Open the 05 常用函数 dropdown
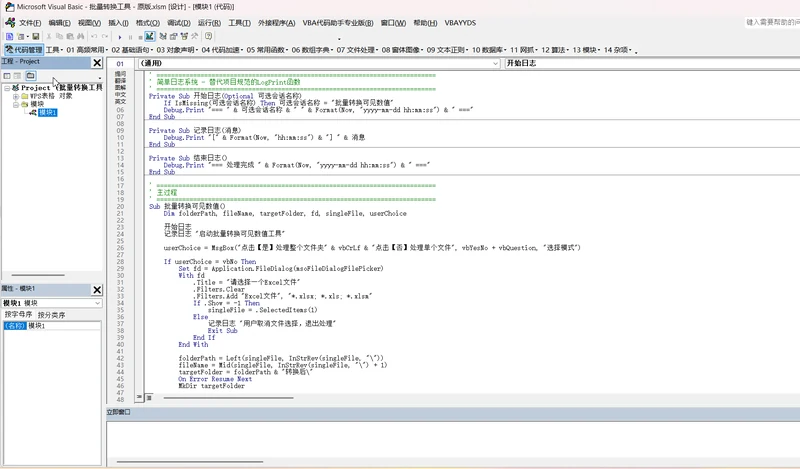The width and height of the screenshot is (800, 469). point(267,50)
